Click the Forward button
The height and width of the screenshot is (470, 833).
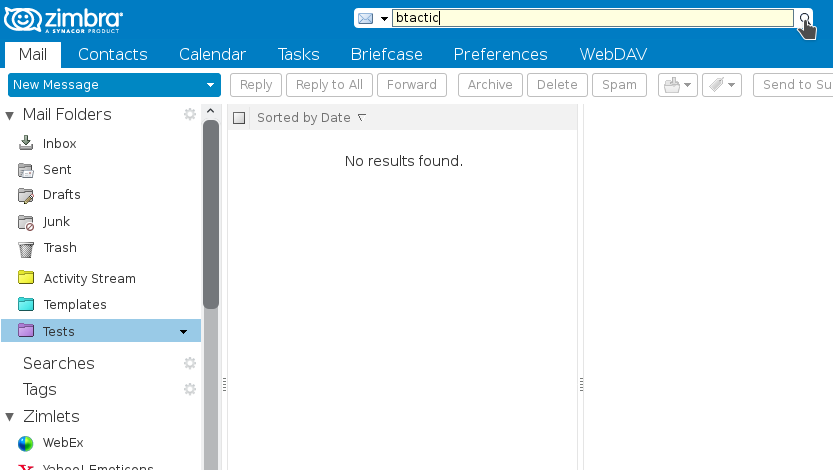(412, 85)
